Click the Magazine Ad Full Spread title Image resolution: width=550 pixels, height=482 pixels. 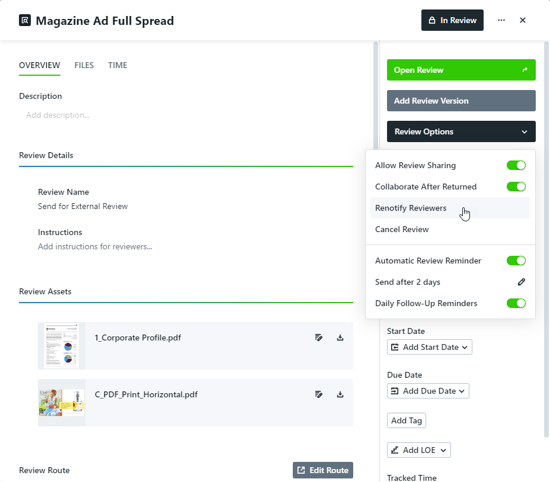pos(105,21)
